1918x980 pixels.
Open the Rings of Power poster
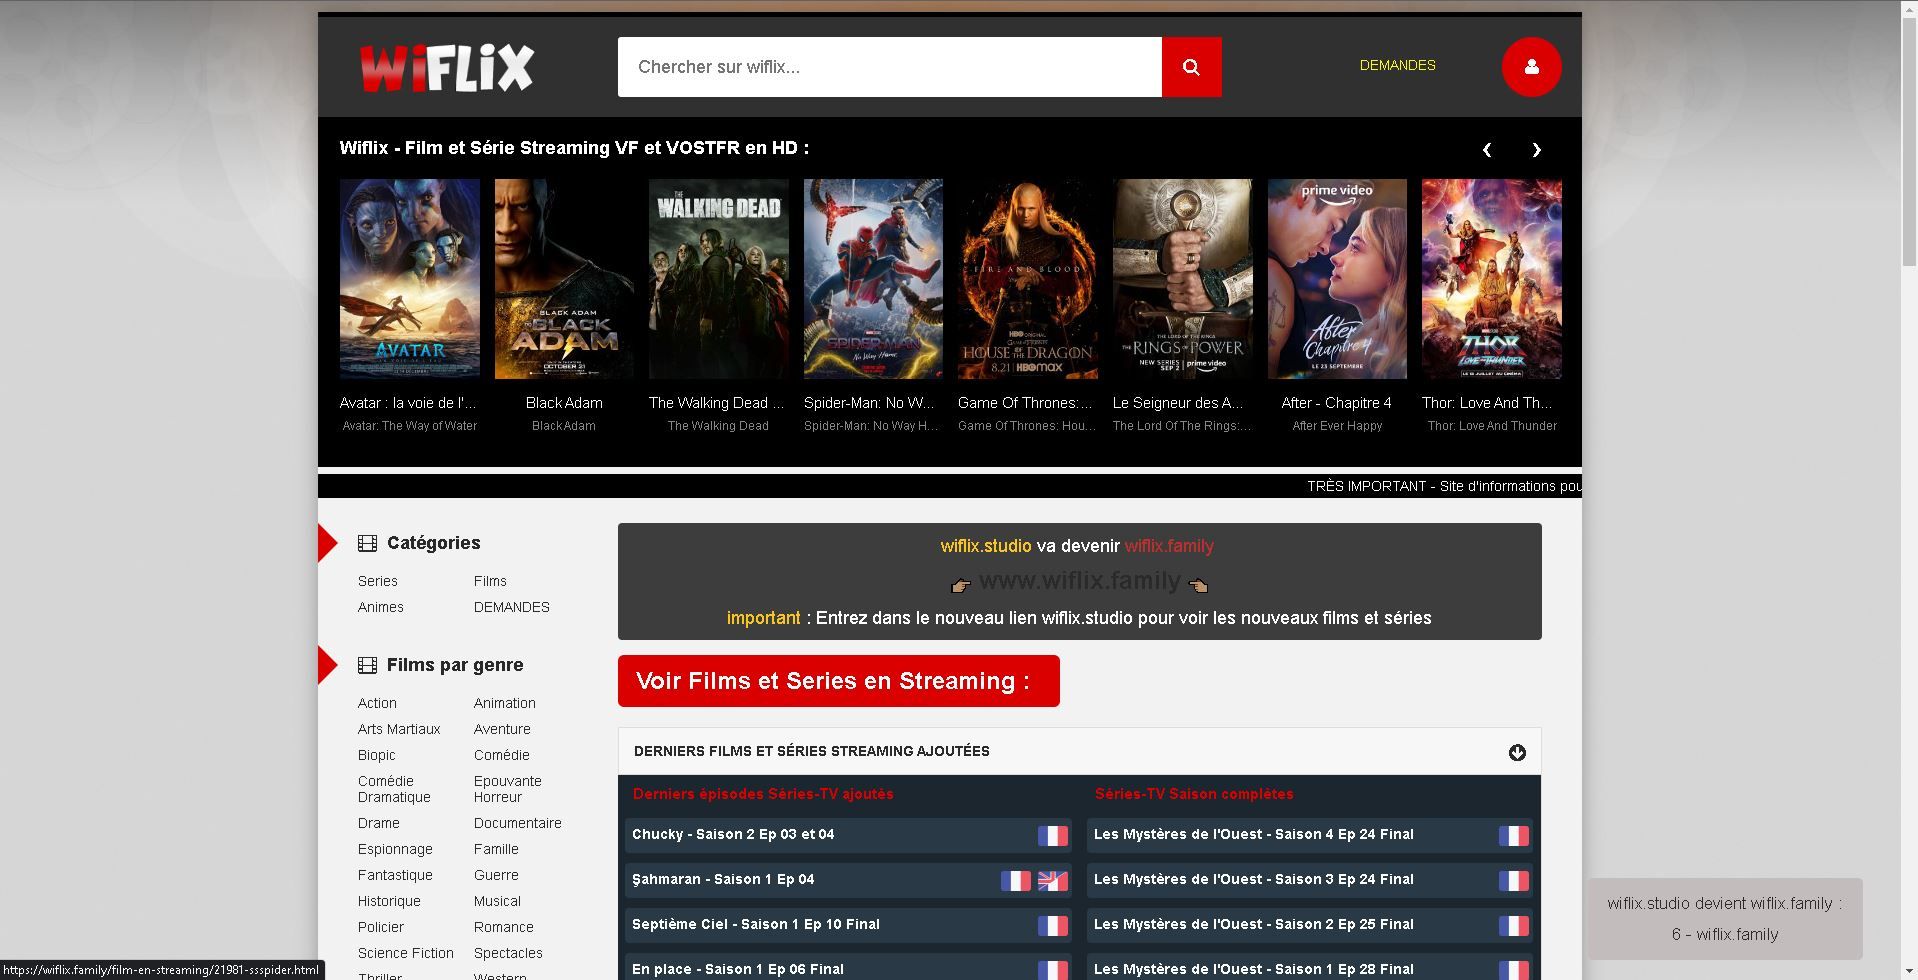tap(1182, 279)
